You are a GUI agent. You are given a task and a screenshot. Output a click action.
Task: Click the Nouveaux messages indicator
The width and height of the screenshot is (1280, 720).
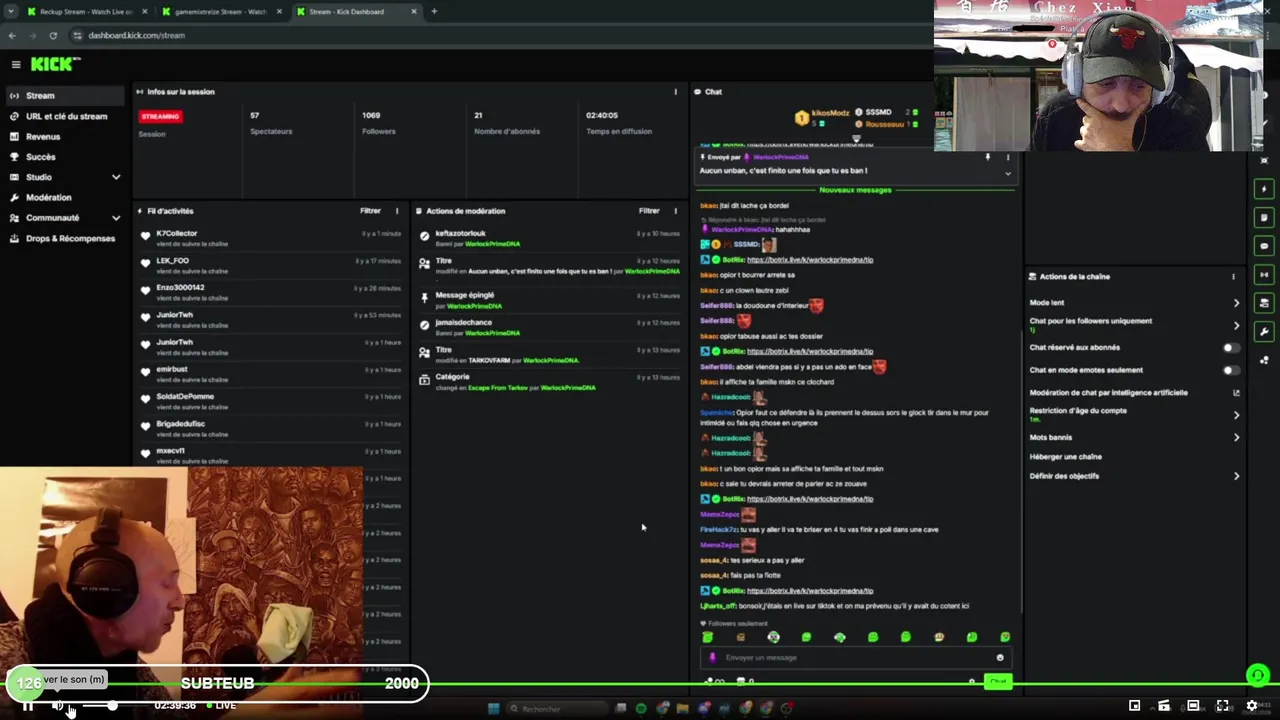click(x=855, y=190)
